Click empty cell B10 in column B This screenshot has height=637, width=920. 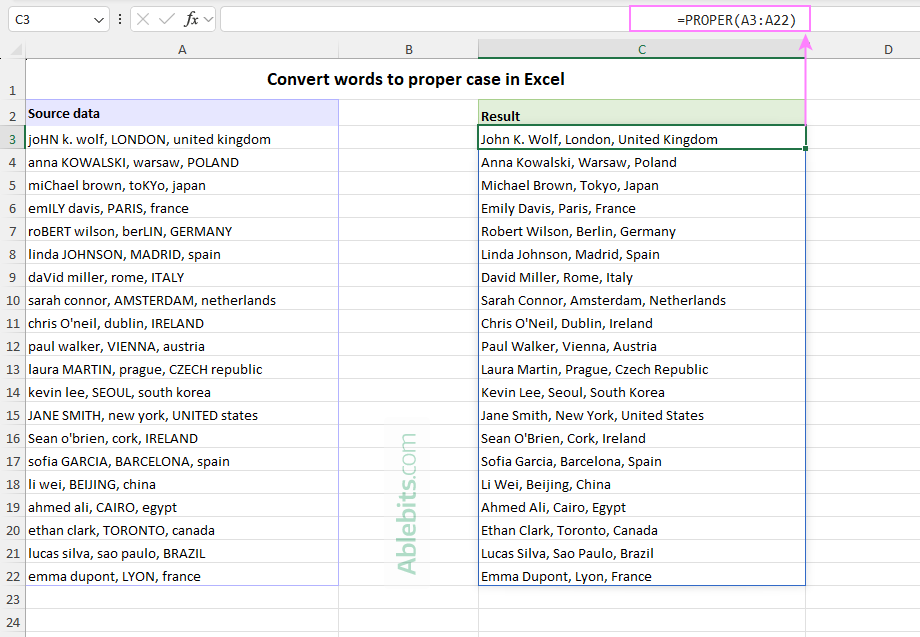408,300
